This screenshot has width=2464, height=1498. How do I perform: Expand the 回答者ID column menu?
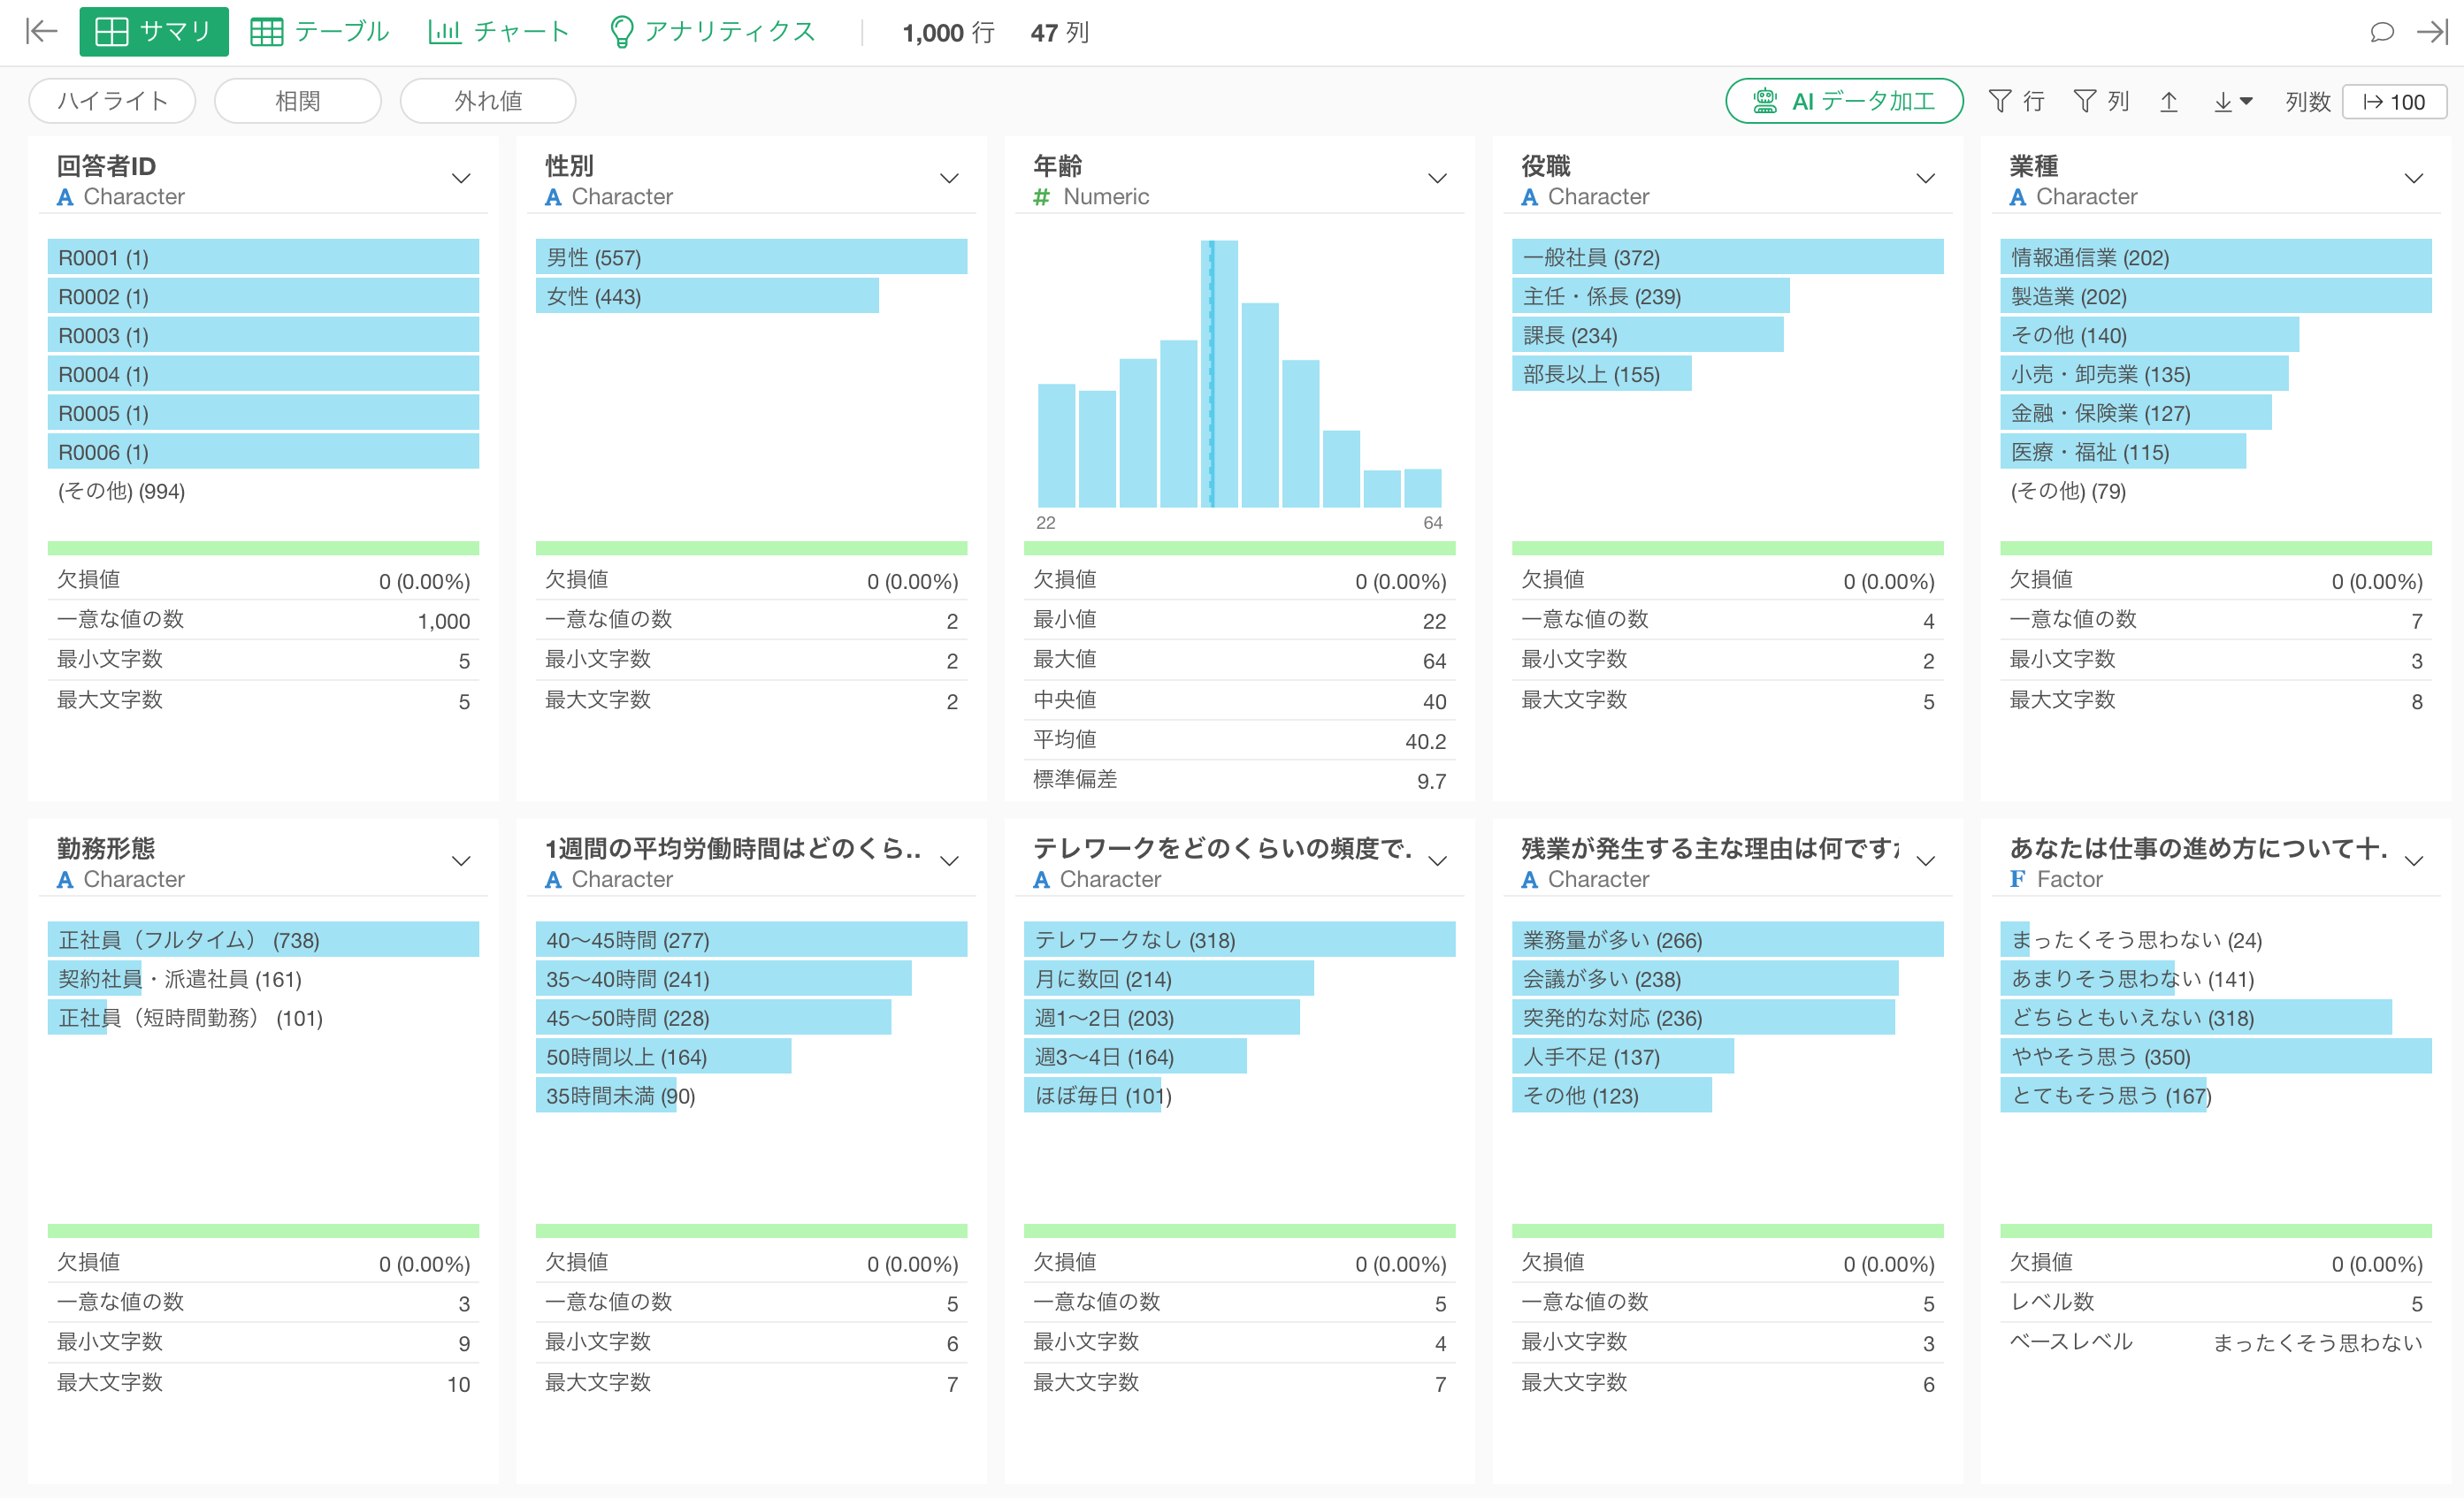coord(461,179)
